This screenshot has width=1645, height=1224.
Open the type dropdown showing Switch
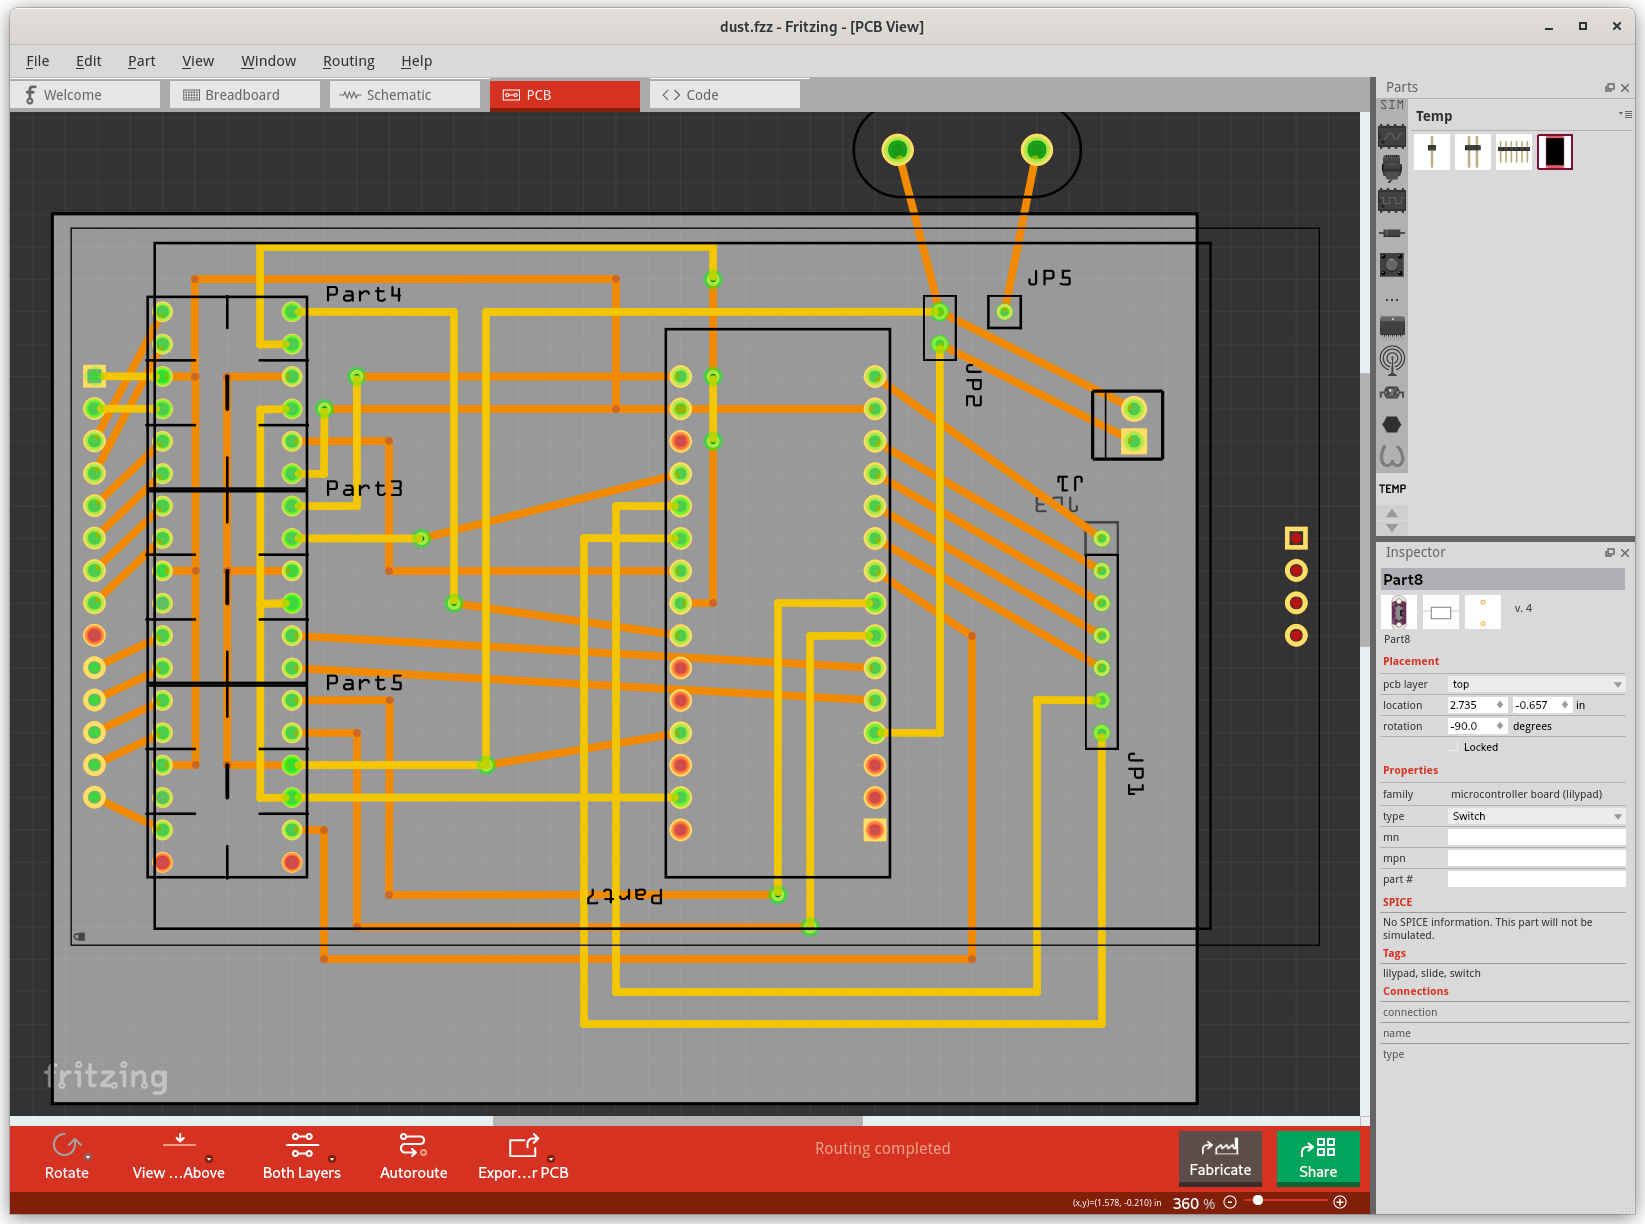coord(1535,816)
